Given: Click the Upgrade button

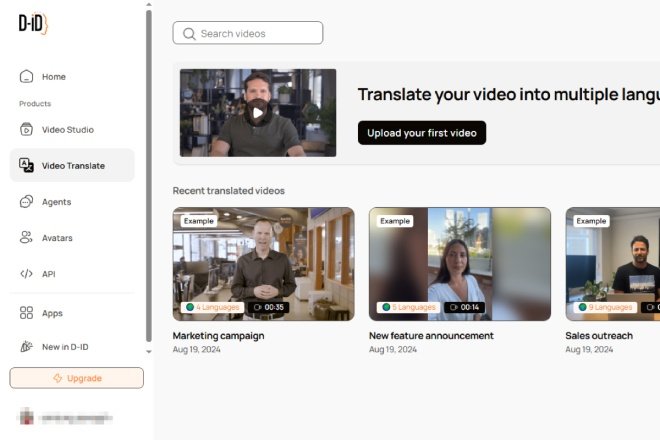Looking at the screenshot, I should click(77, 378).
